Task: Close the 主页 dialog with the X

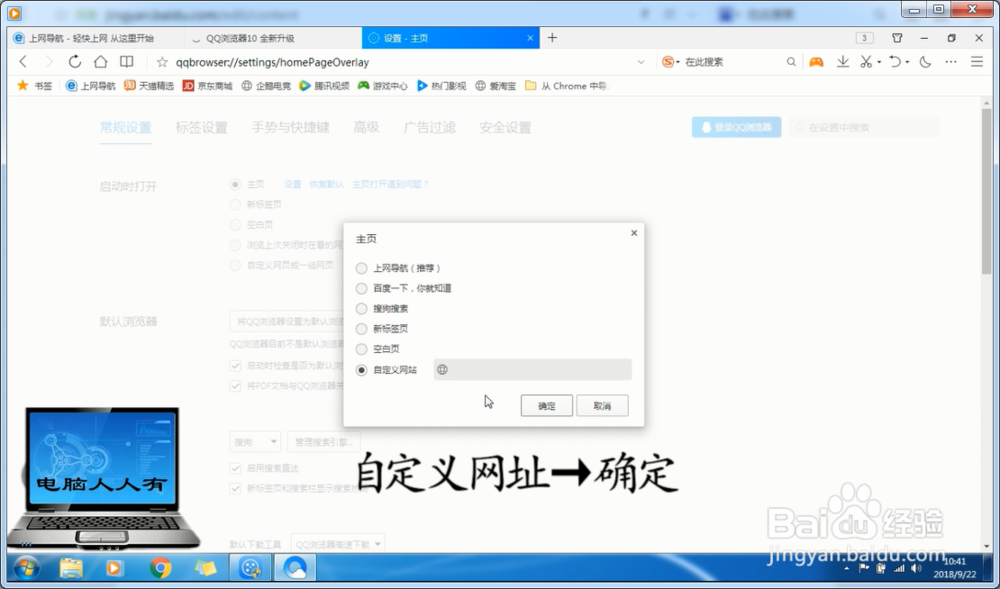Action: 634,233
